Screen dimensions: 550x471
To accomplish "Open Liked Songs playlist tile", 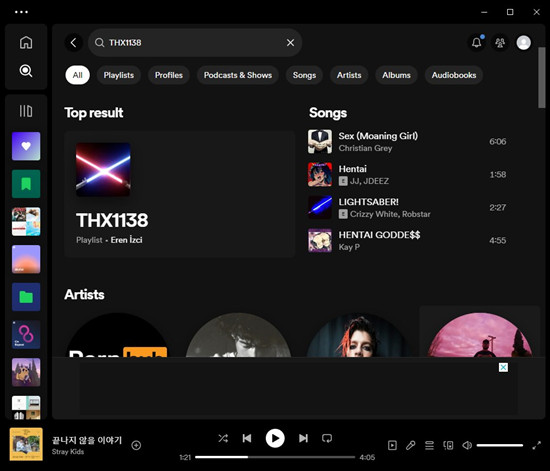I will tap(26, 146).
